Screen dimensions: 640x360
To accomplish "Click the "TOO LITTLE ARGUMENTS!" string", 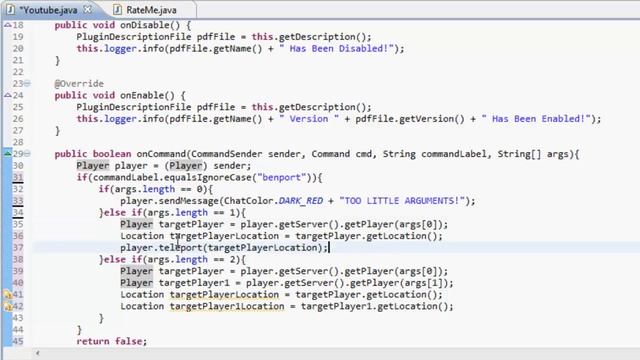I will [x=402, y=201].
